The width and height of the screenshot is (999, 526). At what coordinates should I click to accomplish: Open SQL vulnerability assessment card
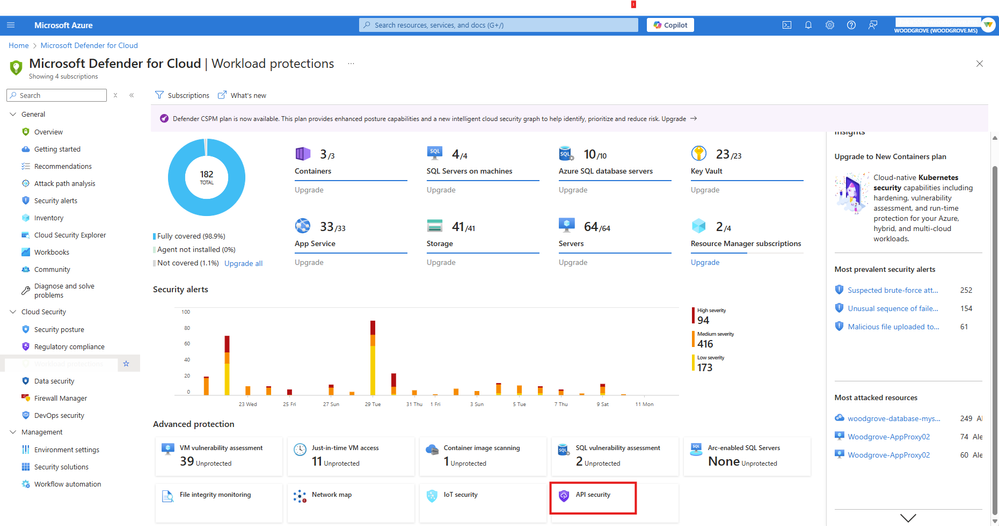pyautogui.click(x=615, y=457)
